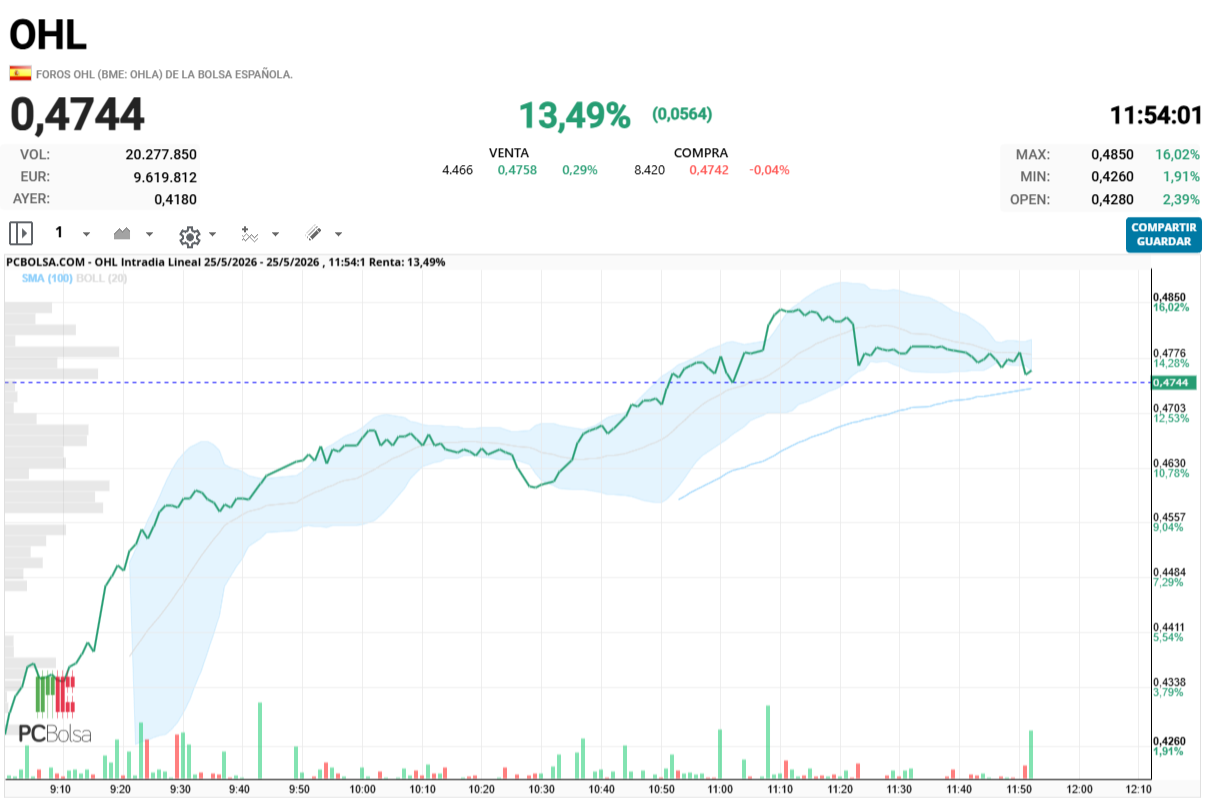This screenshot has width=1212, height=798.
Task: Click the OPEN value 0,4280
Action: point(1112,199)
